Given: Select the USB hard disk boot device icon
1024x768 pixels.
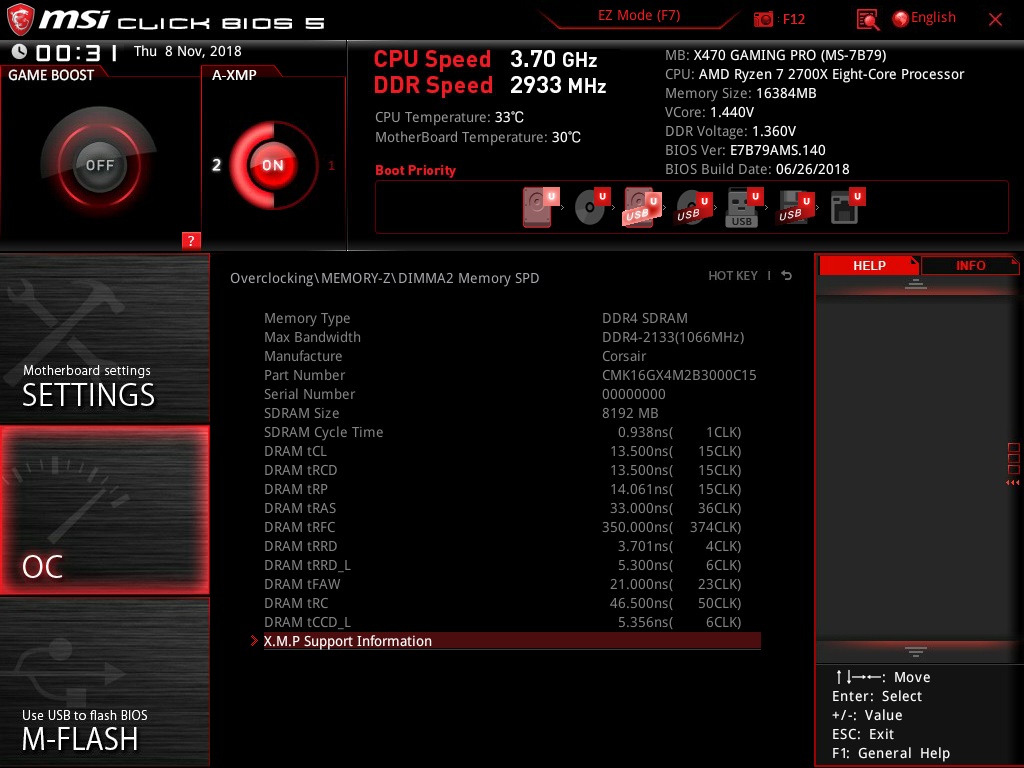Looking at the screenshot, I should [642, 207].
